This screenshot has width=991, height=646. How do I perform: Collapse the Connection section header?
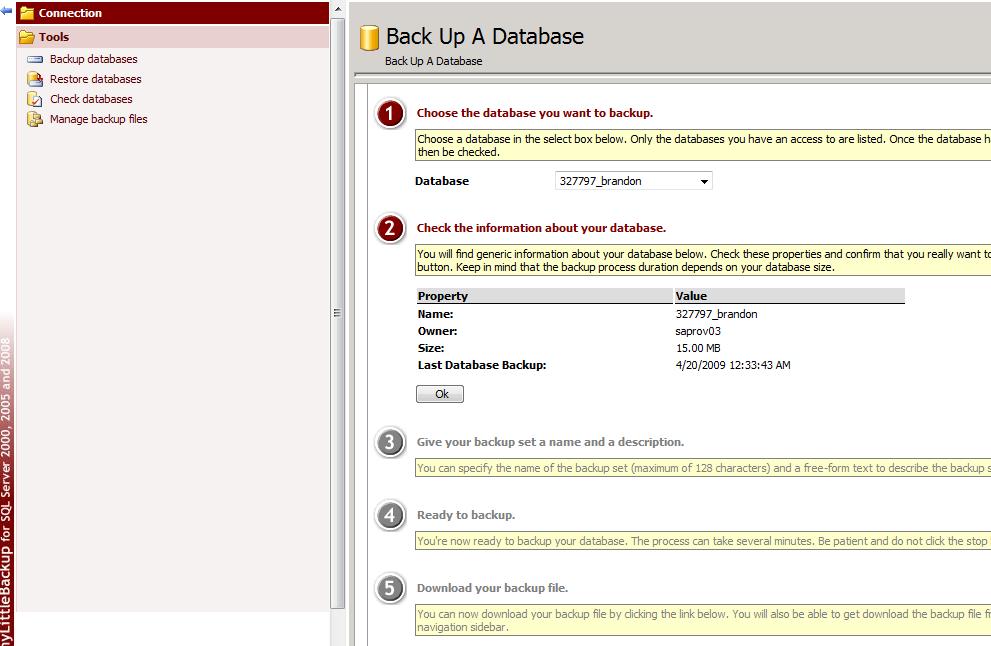[x=173, y=13]
